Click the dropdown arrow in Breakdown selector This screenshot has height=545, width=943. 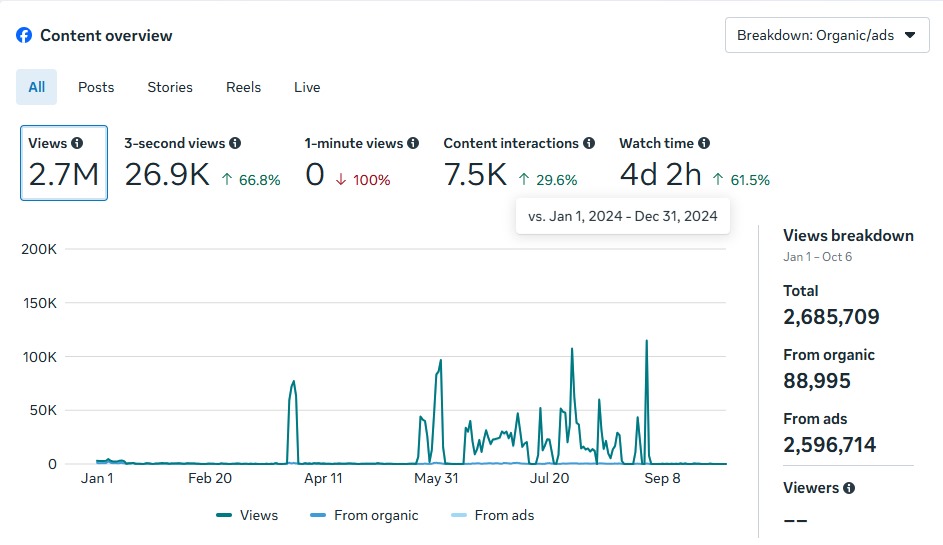[x=909, y=35]
